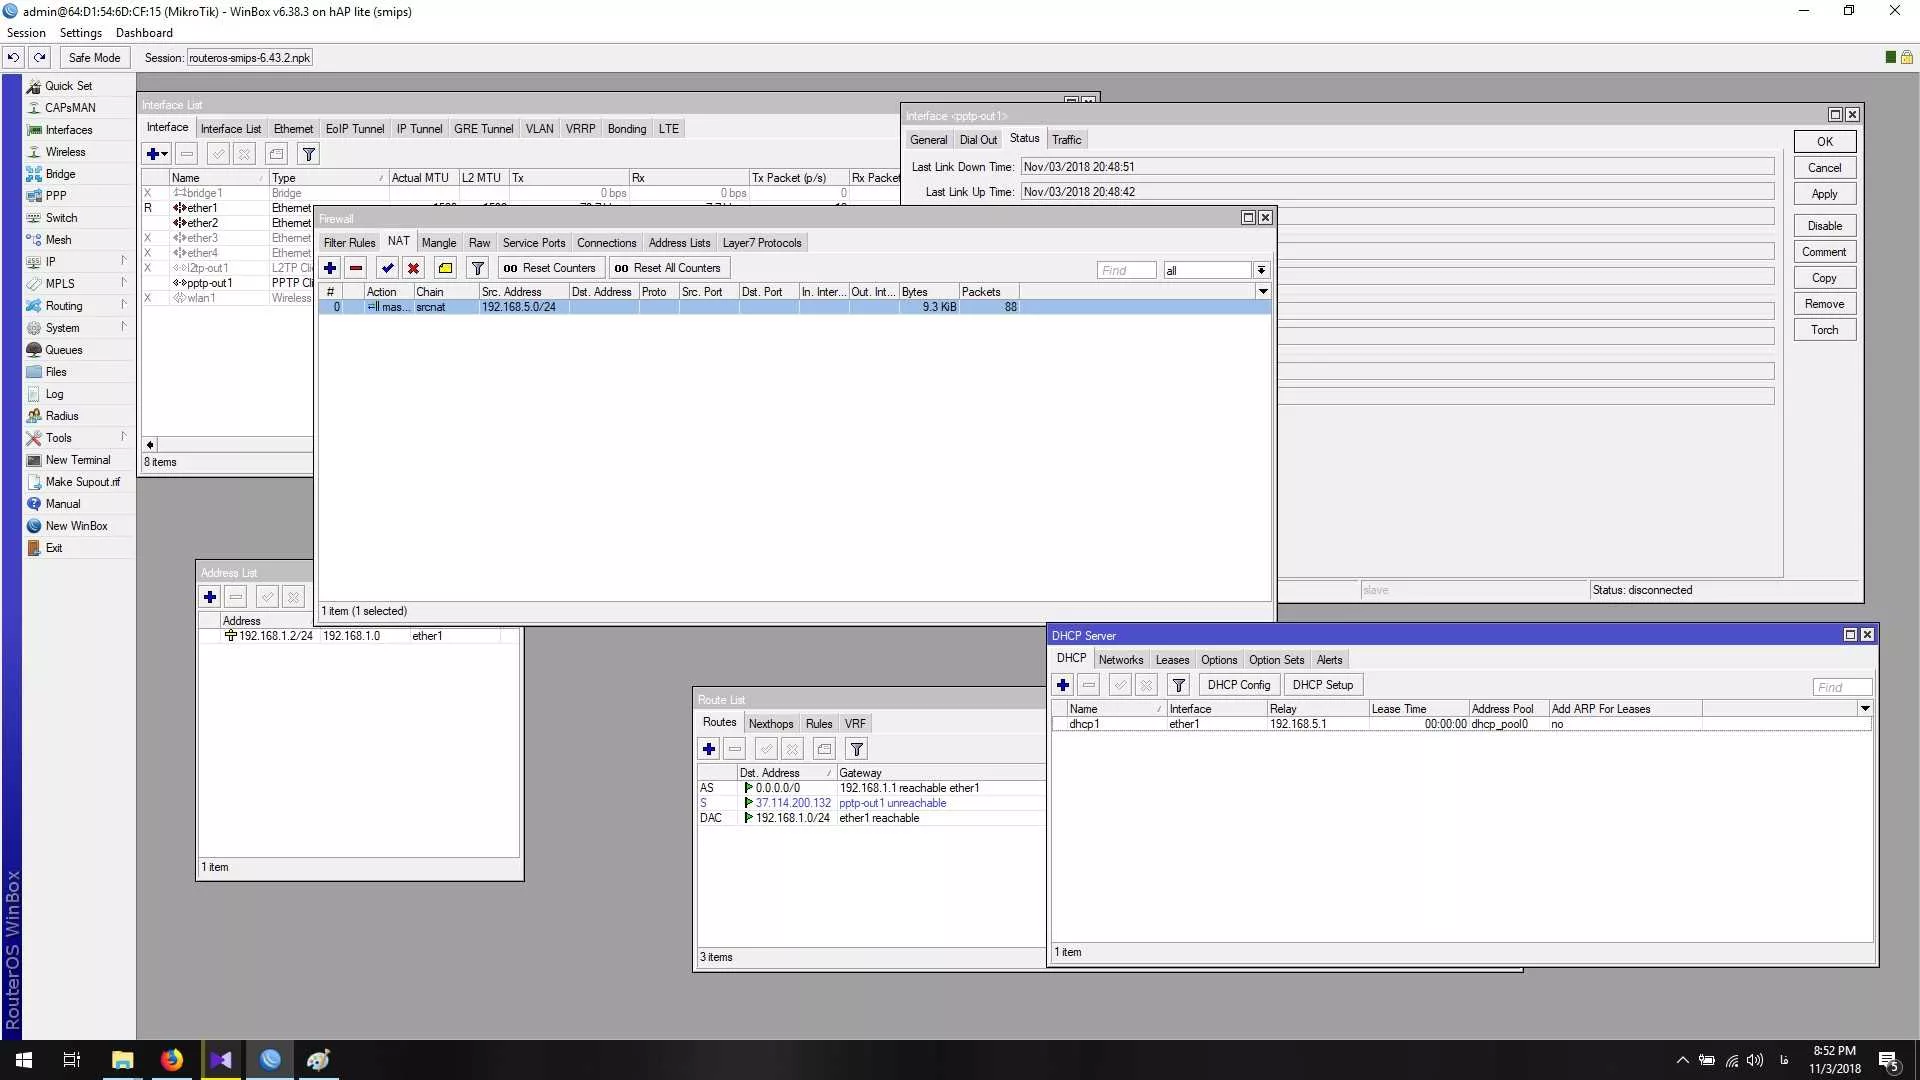Select the srcnat masquerade rule row
Screen dimensions: 1920x1080
[795, 307]
